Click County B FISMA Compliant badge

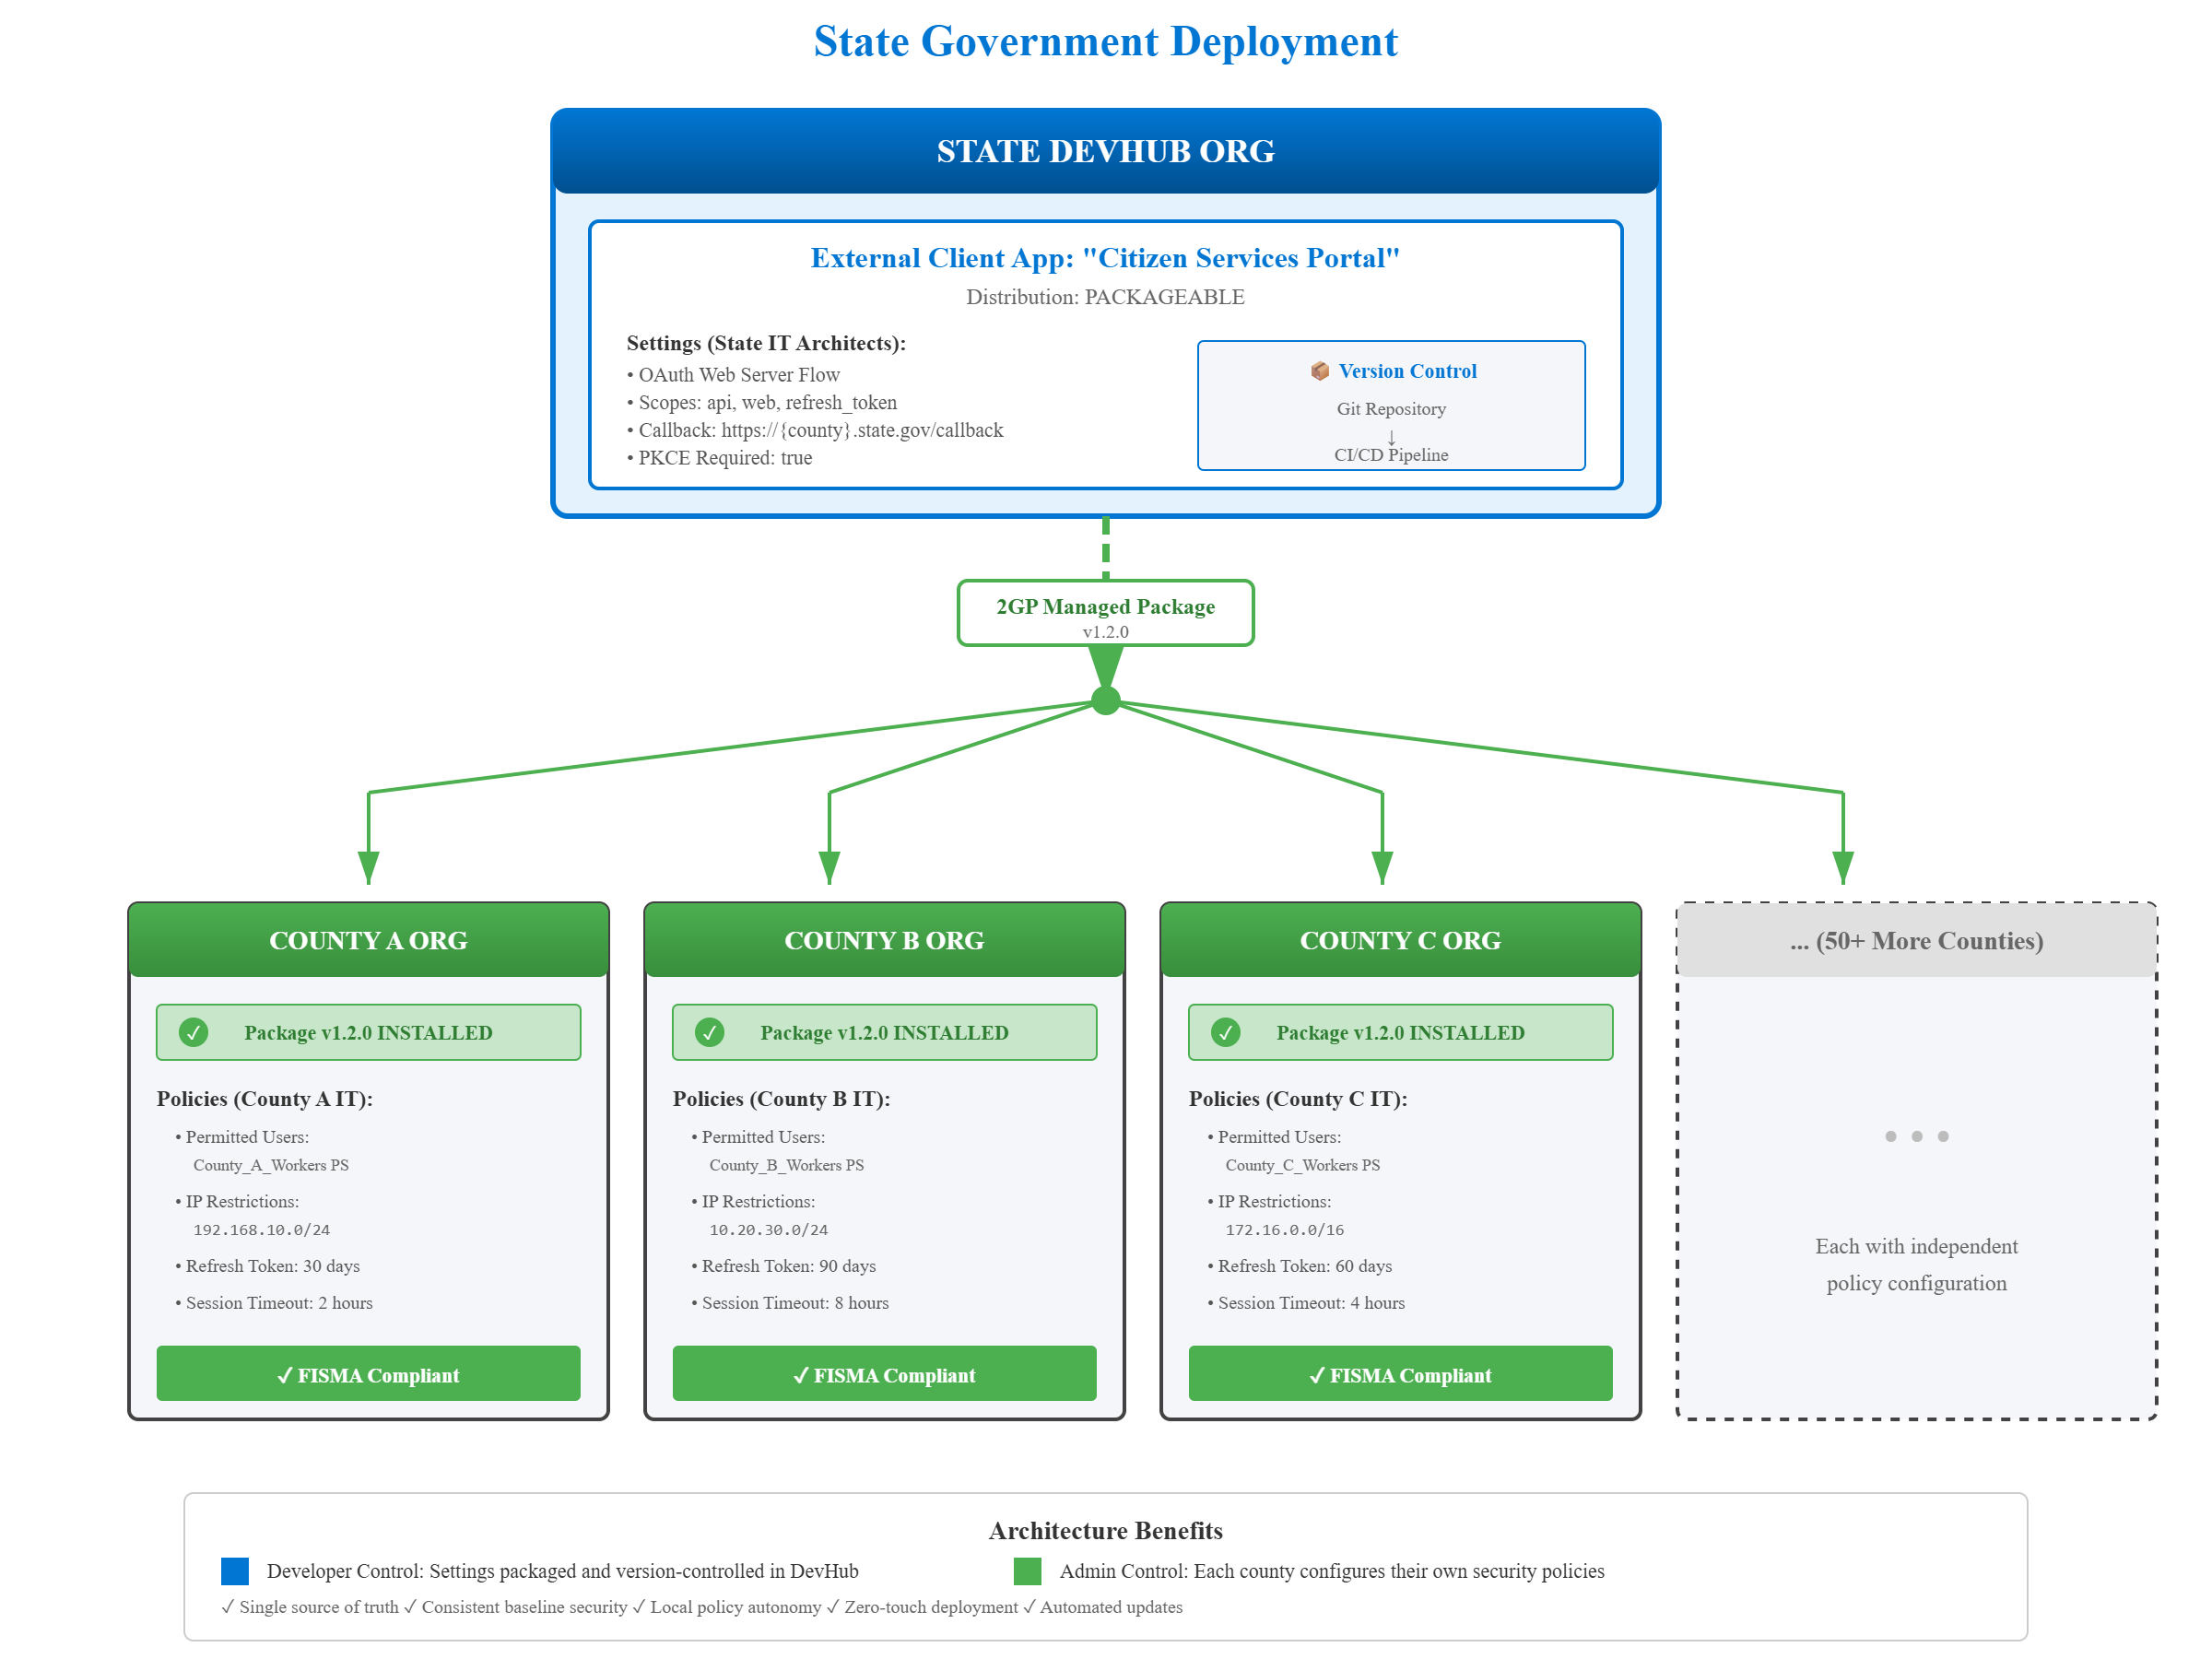point(884,1374)
